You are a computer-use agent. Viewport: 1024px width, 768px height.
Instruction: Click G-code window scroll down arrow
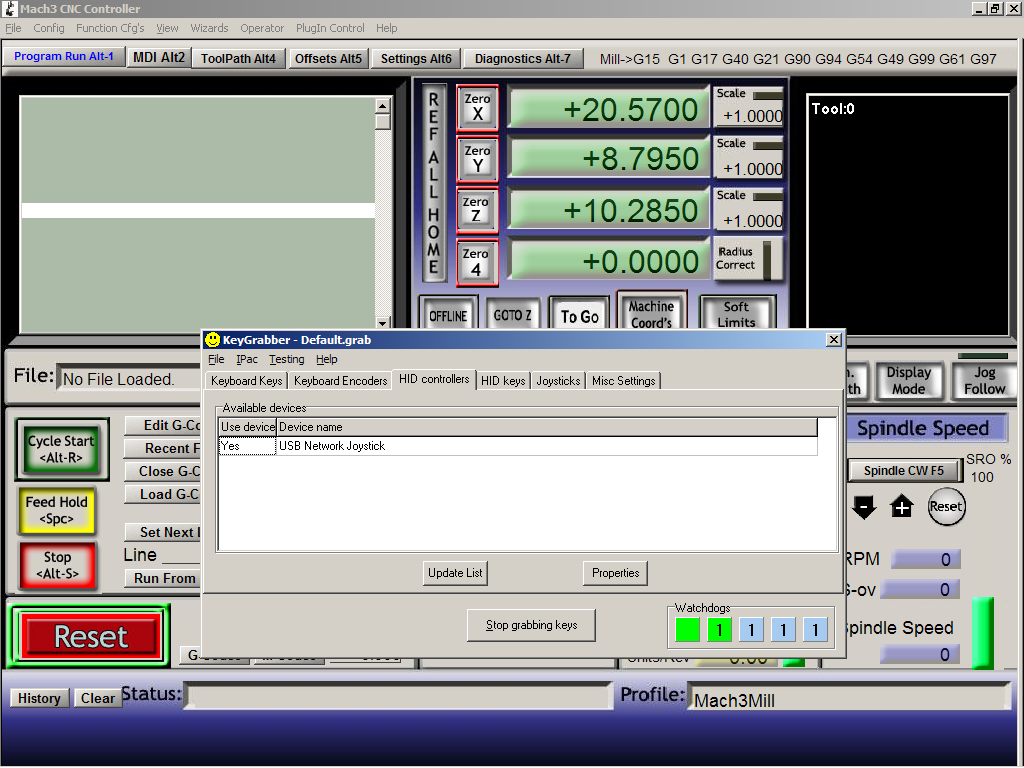383,323
